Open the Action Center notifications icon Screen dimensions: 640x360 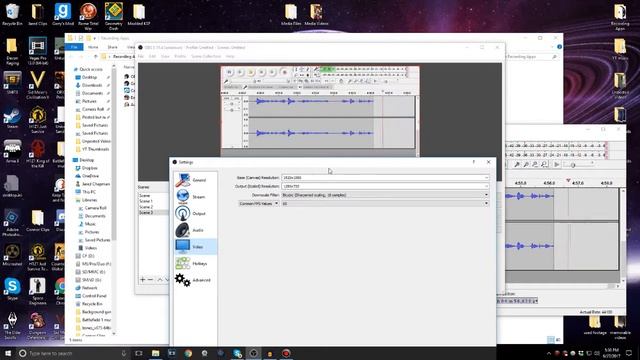[x=629, y=353]
